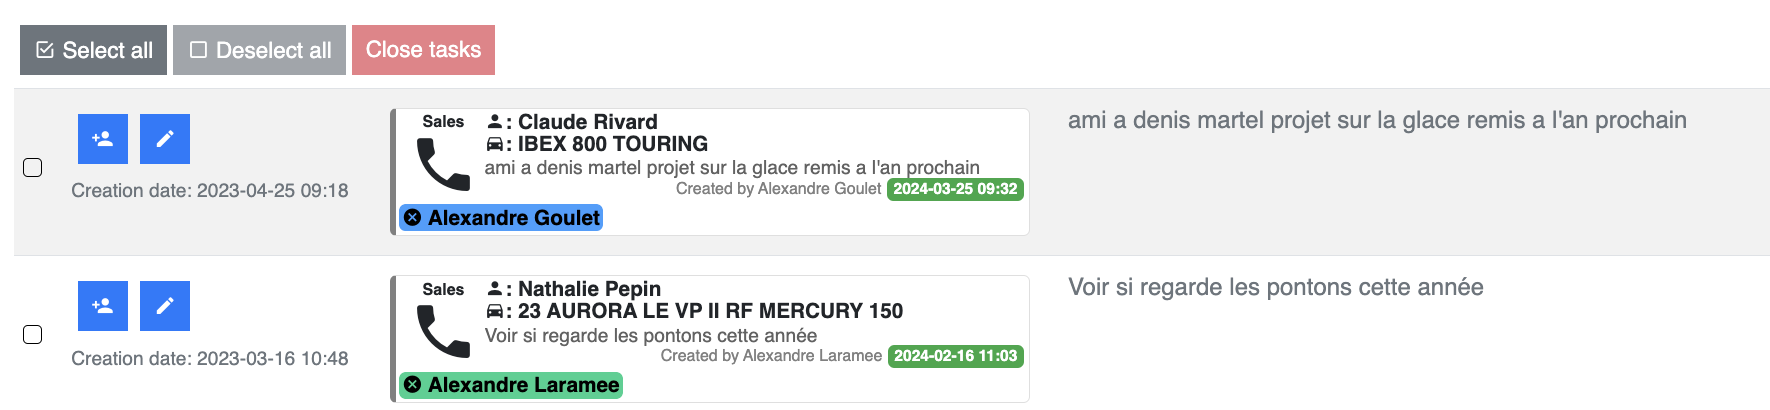Click assign-user icon for Nathalie Pepin task
This screenshot has height=410, width=1770.
tap(103, 306)
